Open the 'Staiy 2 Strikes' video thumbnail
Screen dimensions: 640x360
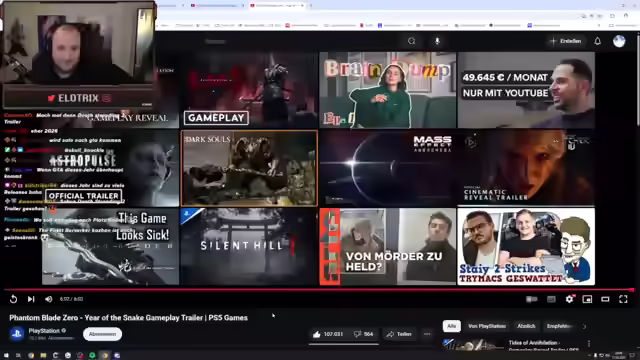pos(526,247)
